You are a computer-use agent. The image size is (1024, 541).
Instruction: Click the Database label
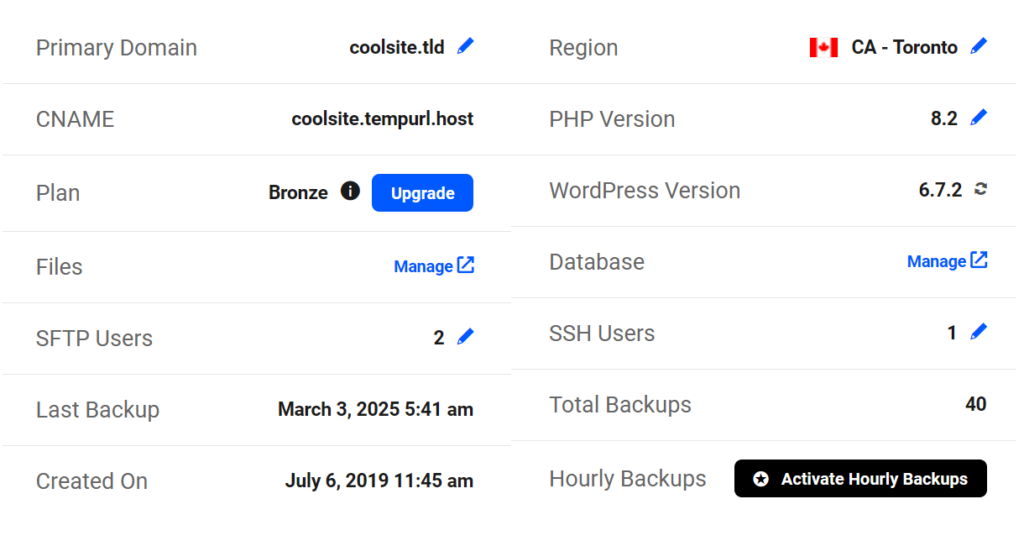pyautogui.click(x=597, y=261)
